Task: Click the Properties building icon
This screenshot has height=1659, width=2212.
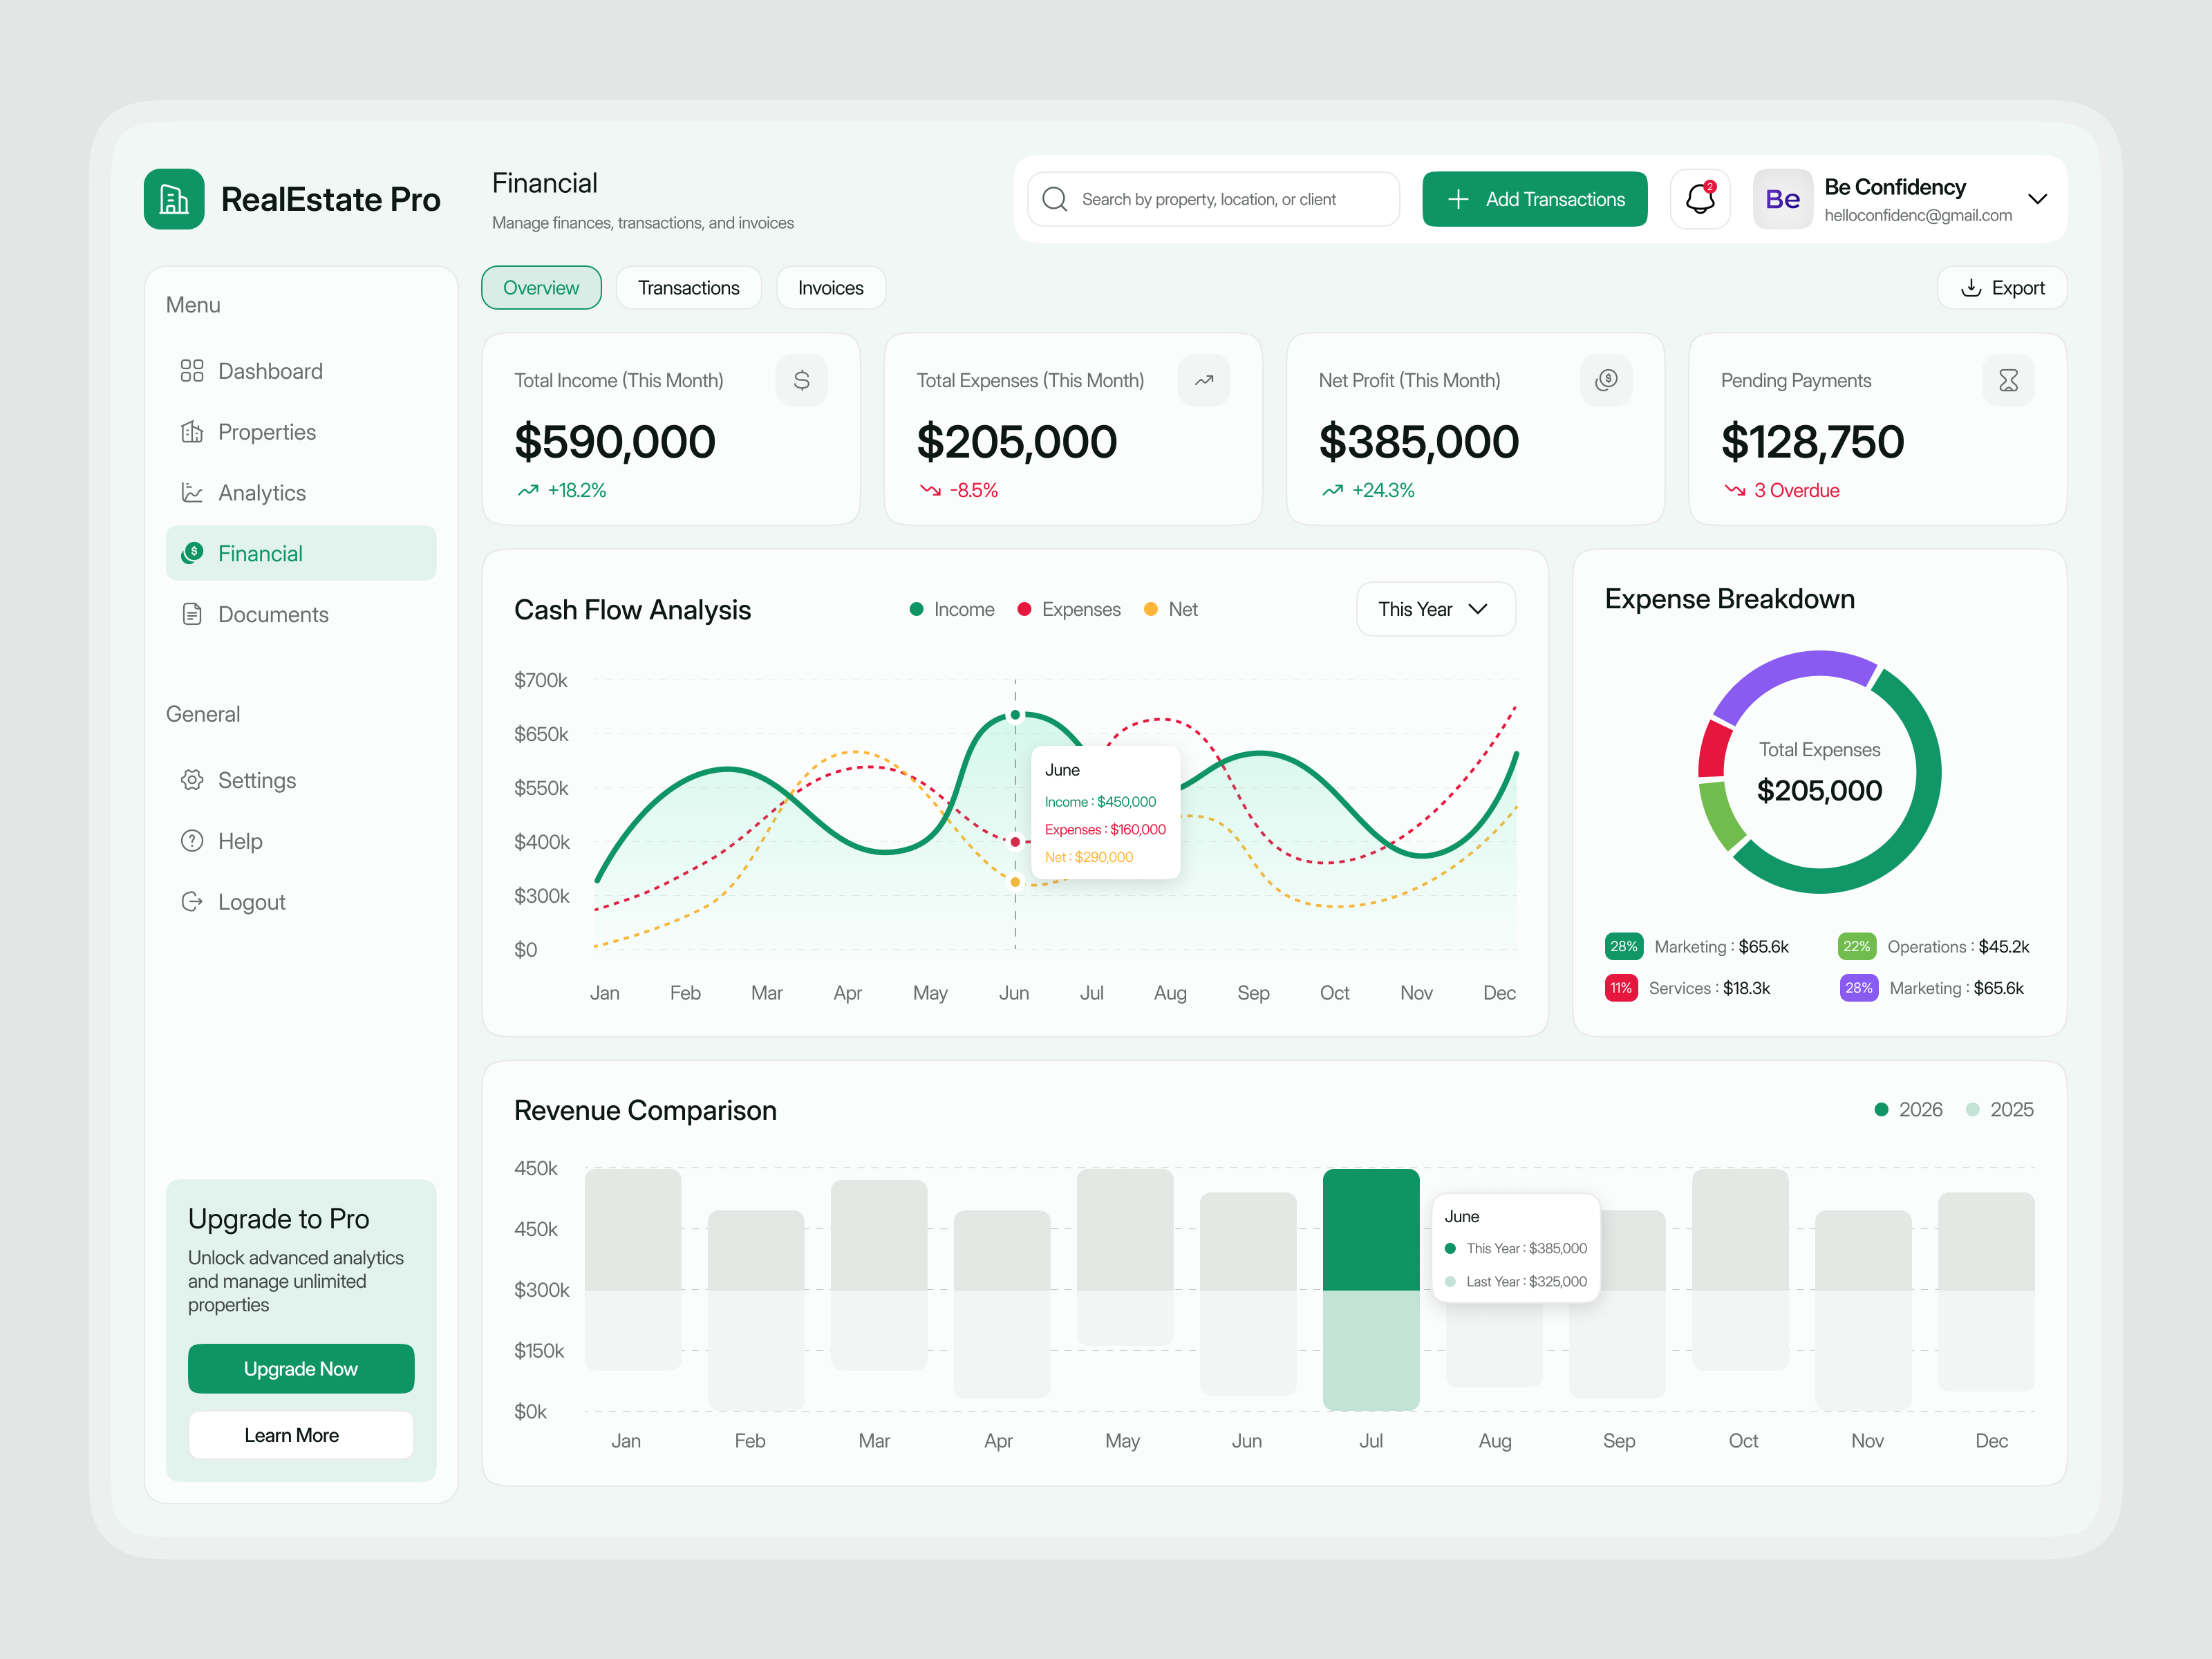Action: click(x=192, y=432)
